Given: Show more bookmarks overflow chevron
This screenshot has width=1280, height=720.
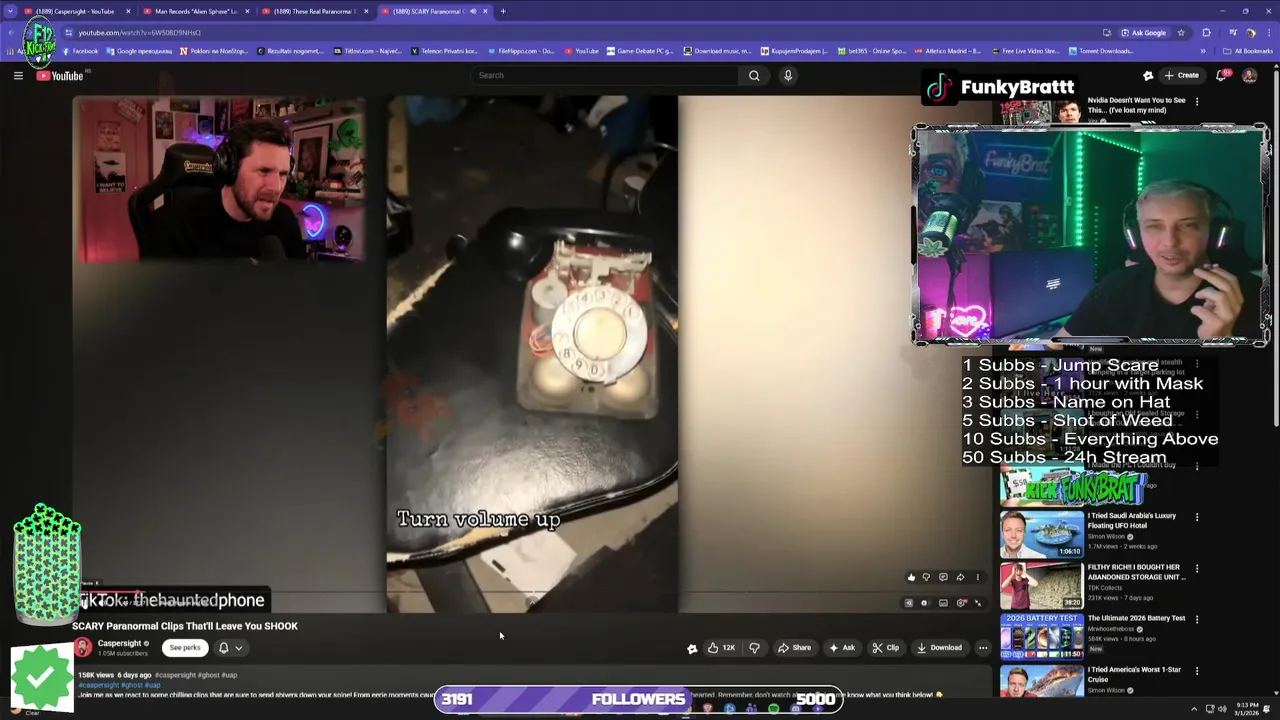Looking at the screenshot, I should 1204,51.
